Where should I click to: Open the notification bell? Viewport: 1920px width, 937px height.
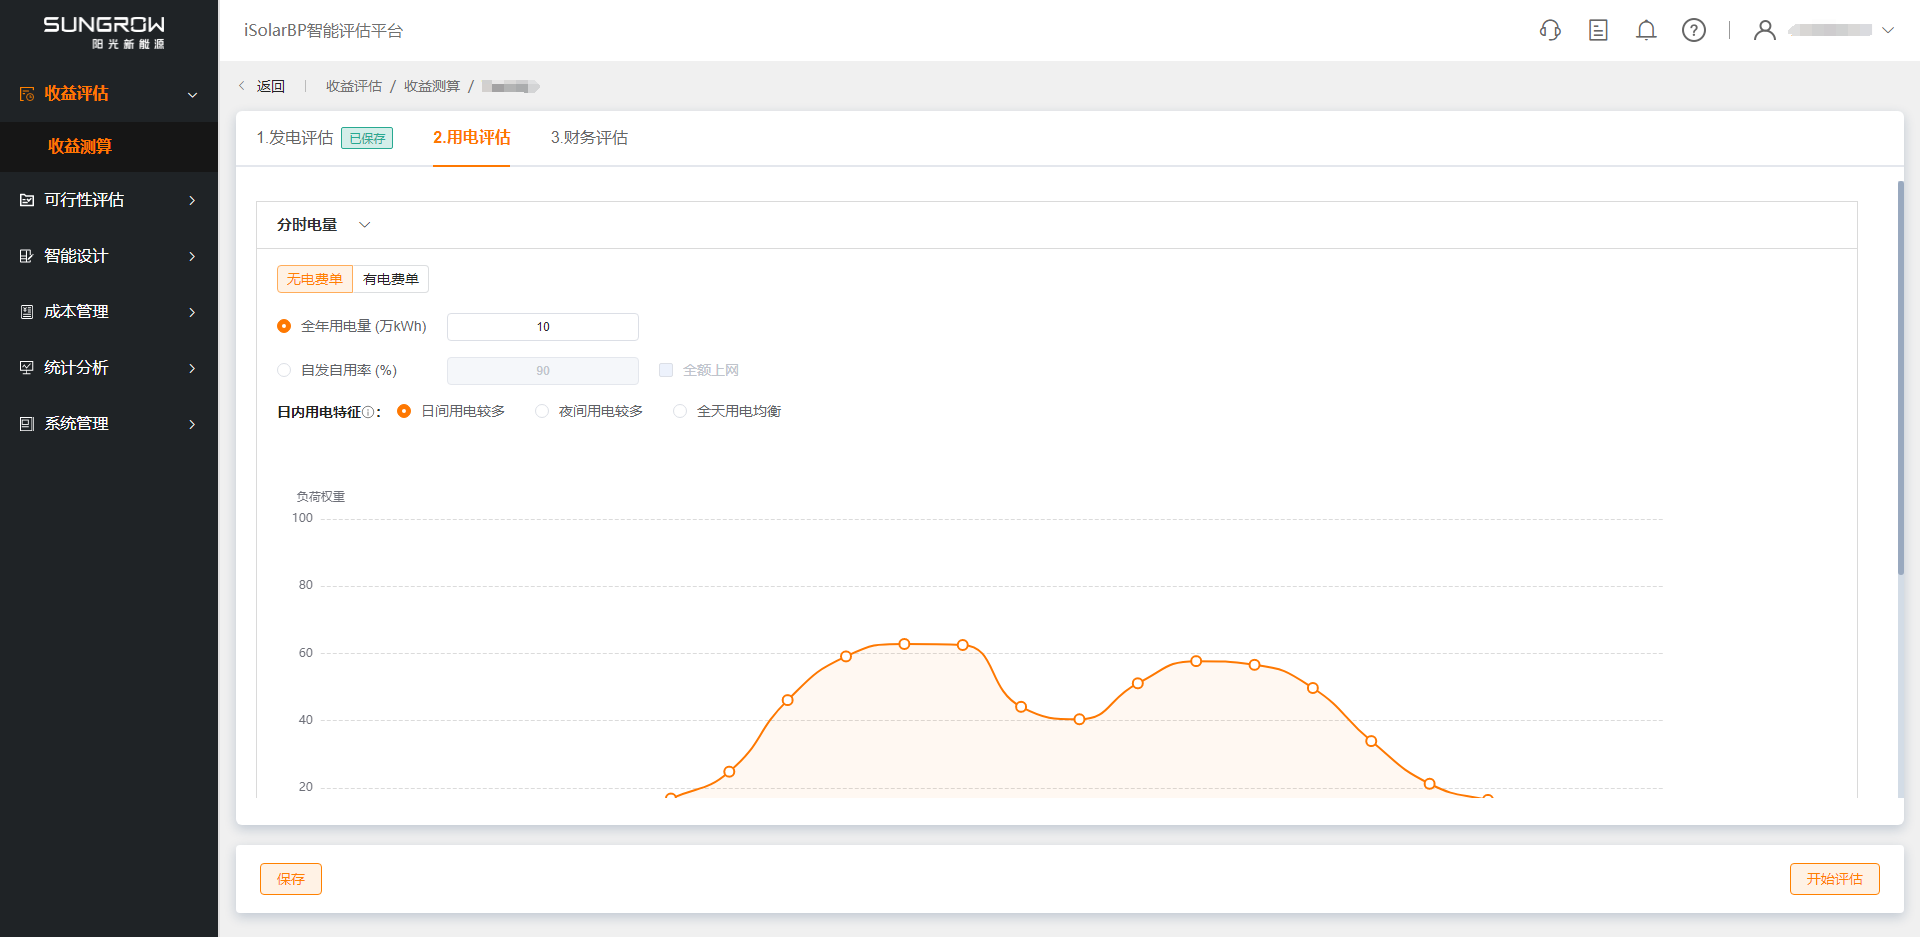[1646, 30]
